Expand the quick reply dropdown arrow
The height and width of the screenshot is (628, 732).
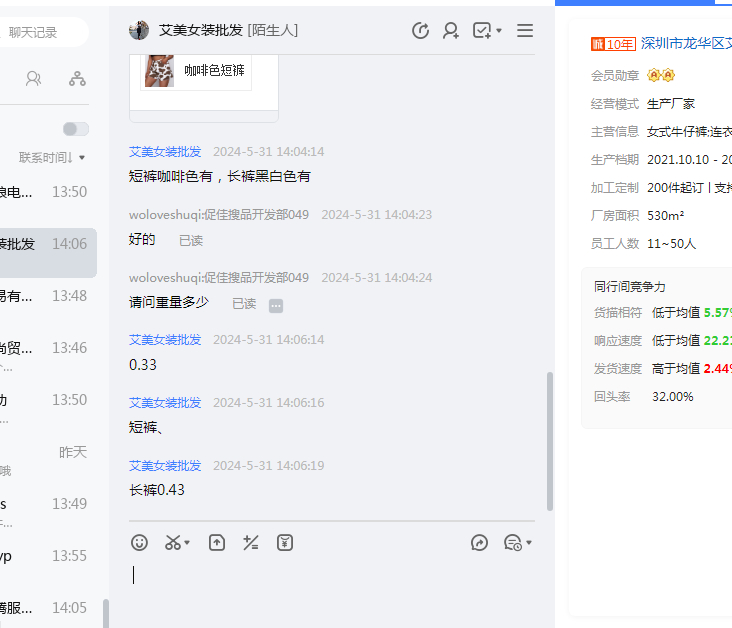529,543
